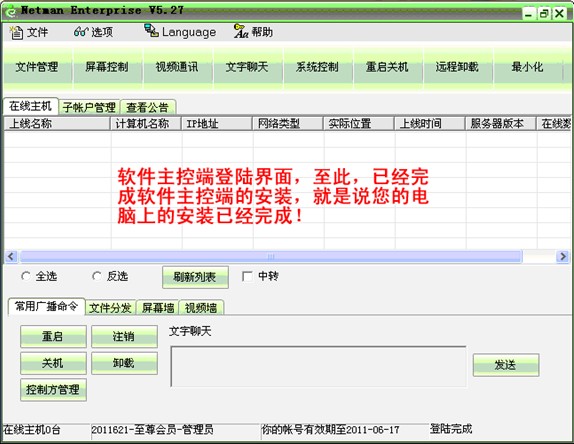Select the 全选 radio button

click(x=26, y=276)
